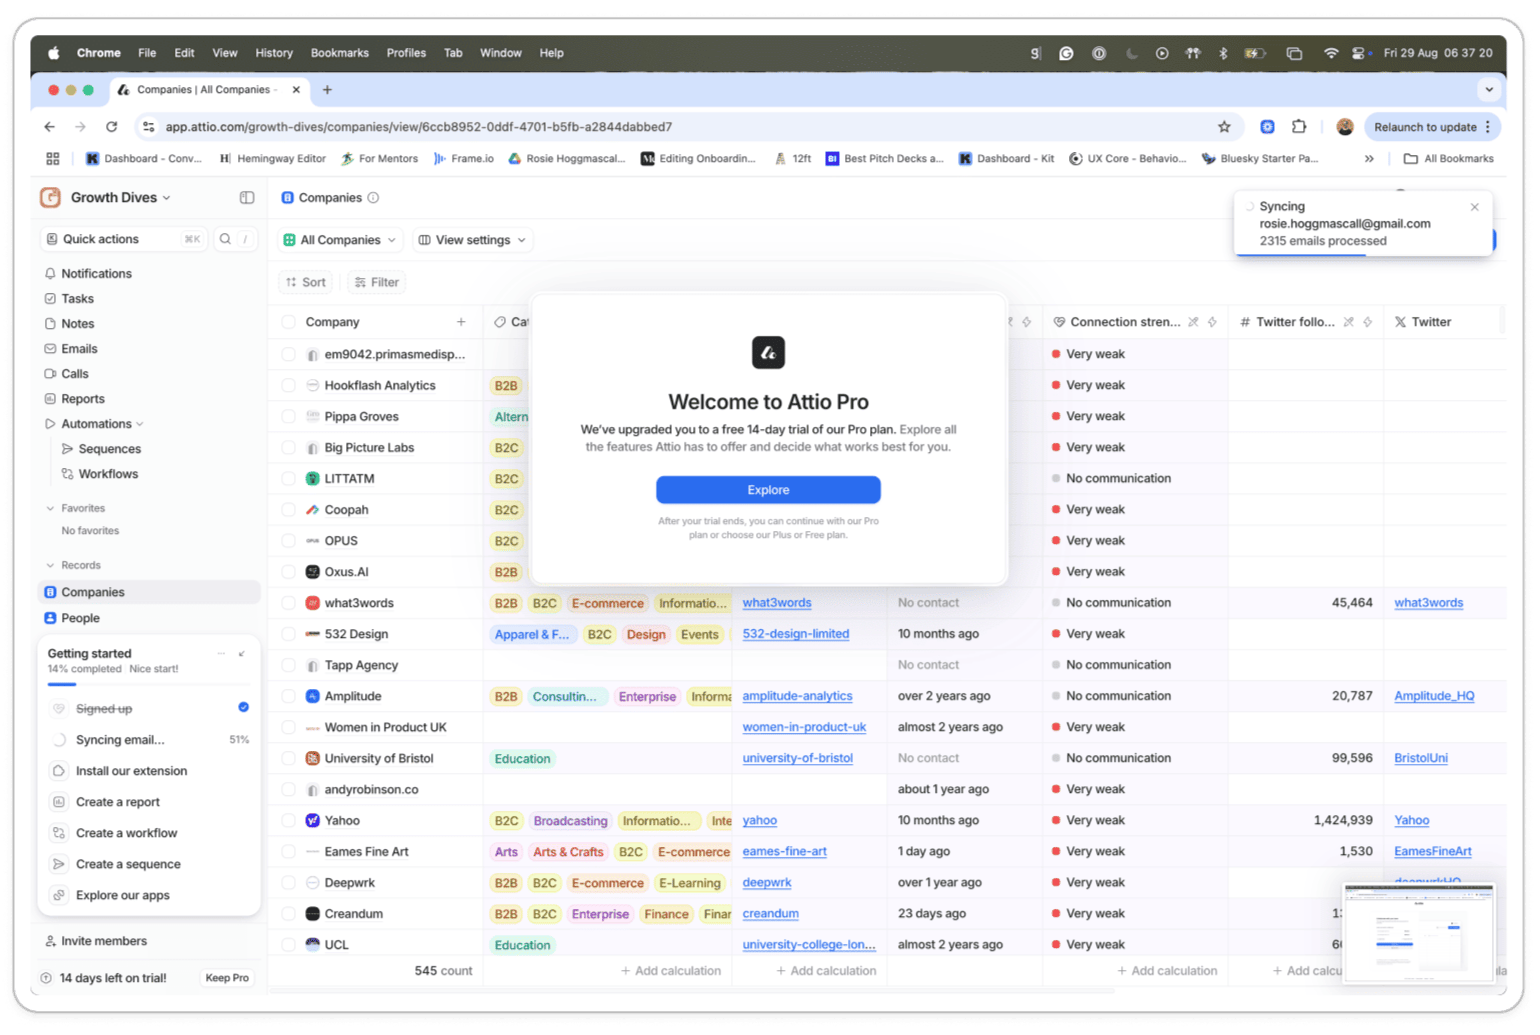Select the Hookflash Analytics row checkbox

click(288, 386)
